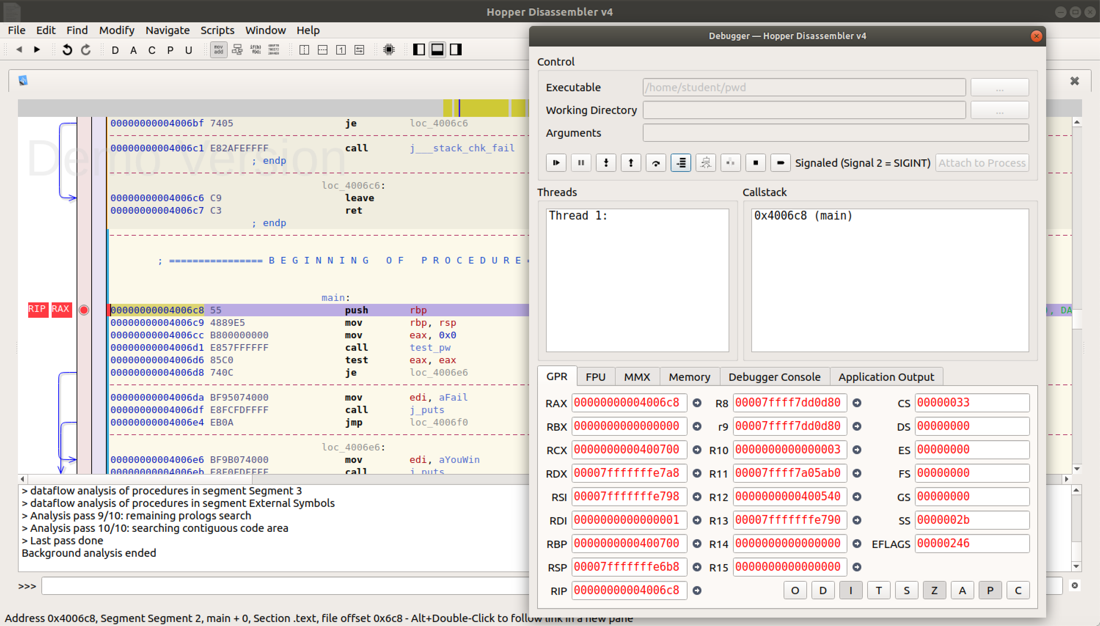Toggle the O overflow flag button
Viewport: 1100px width, 626px height.
(x=795, y=590)
